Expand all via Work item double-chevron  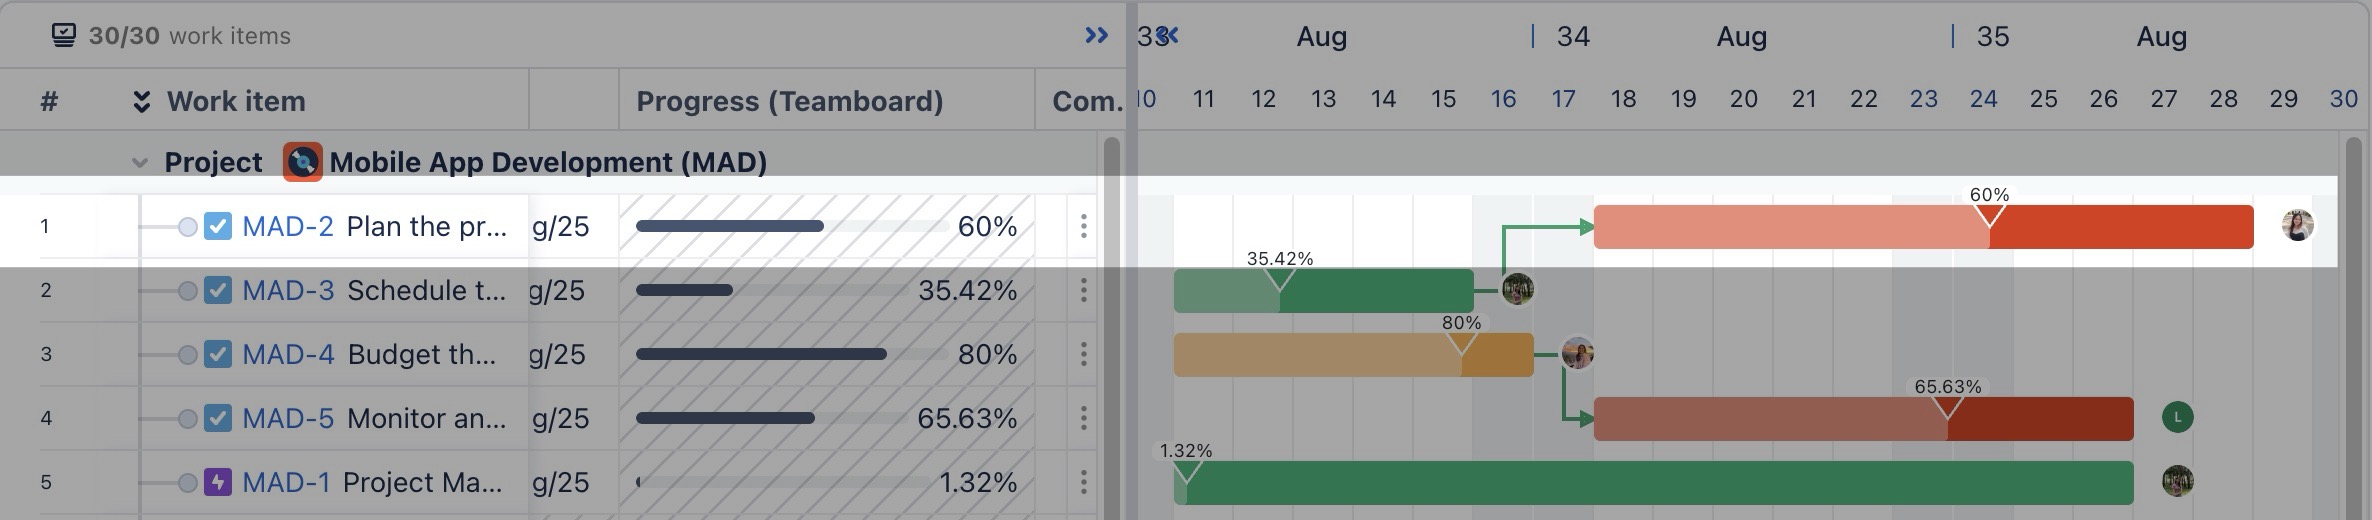coord(142,101)
